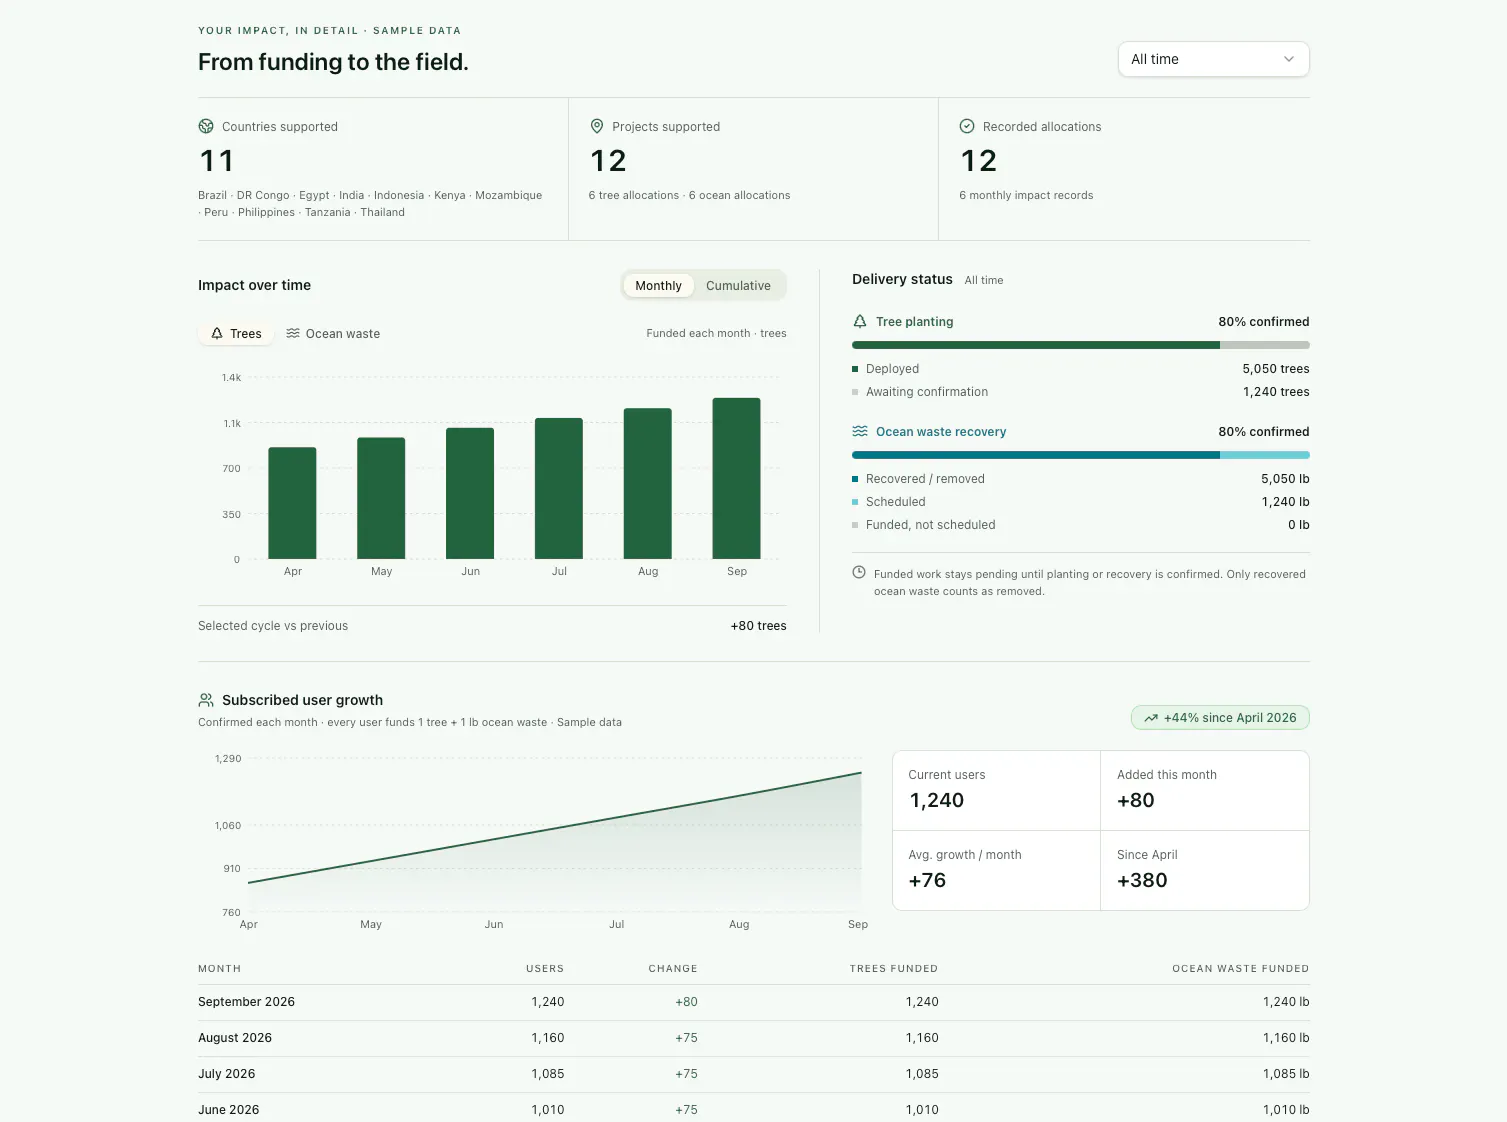The width and height of the screenshot is (1507, 1122).
Task: Click the Current users 1,240 card
Action: point(996,790)
